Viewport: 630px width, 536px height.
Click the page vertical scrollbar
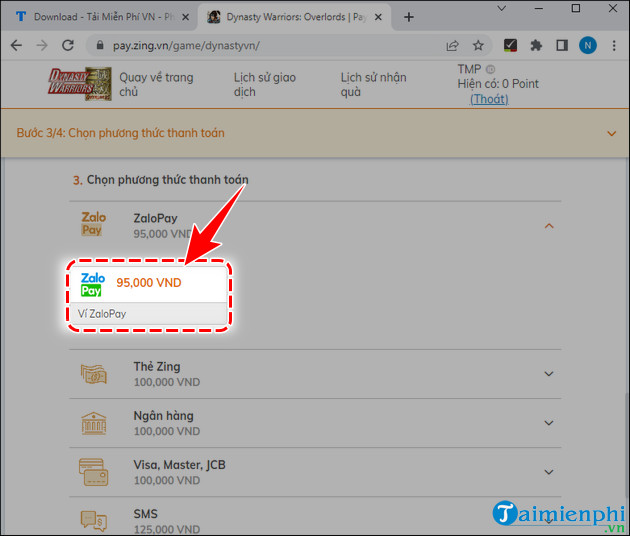pyautogui.click(x=627, y=446)
